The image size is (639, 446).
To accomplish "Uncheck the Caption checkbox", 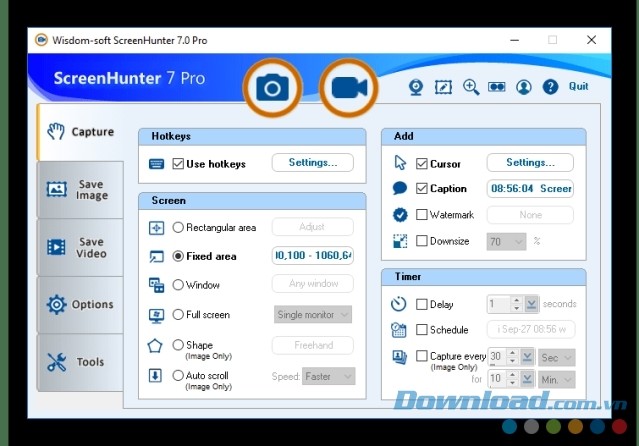I will tap(421, 188).
